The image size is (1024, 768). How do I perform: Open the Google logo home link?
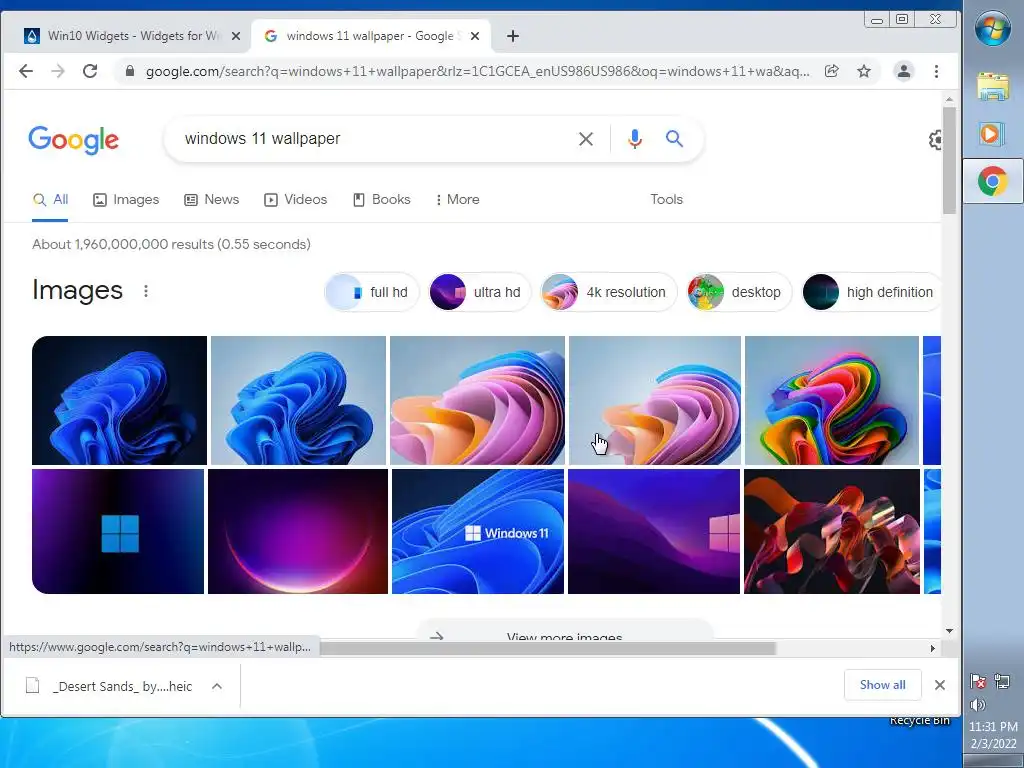[73, 140]
